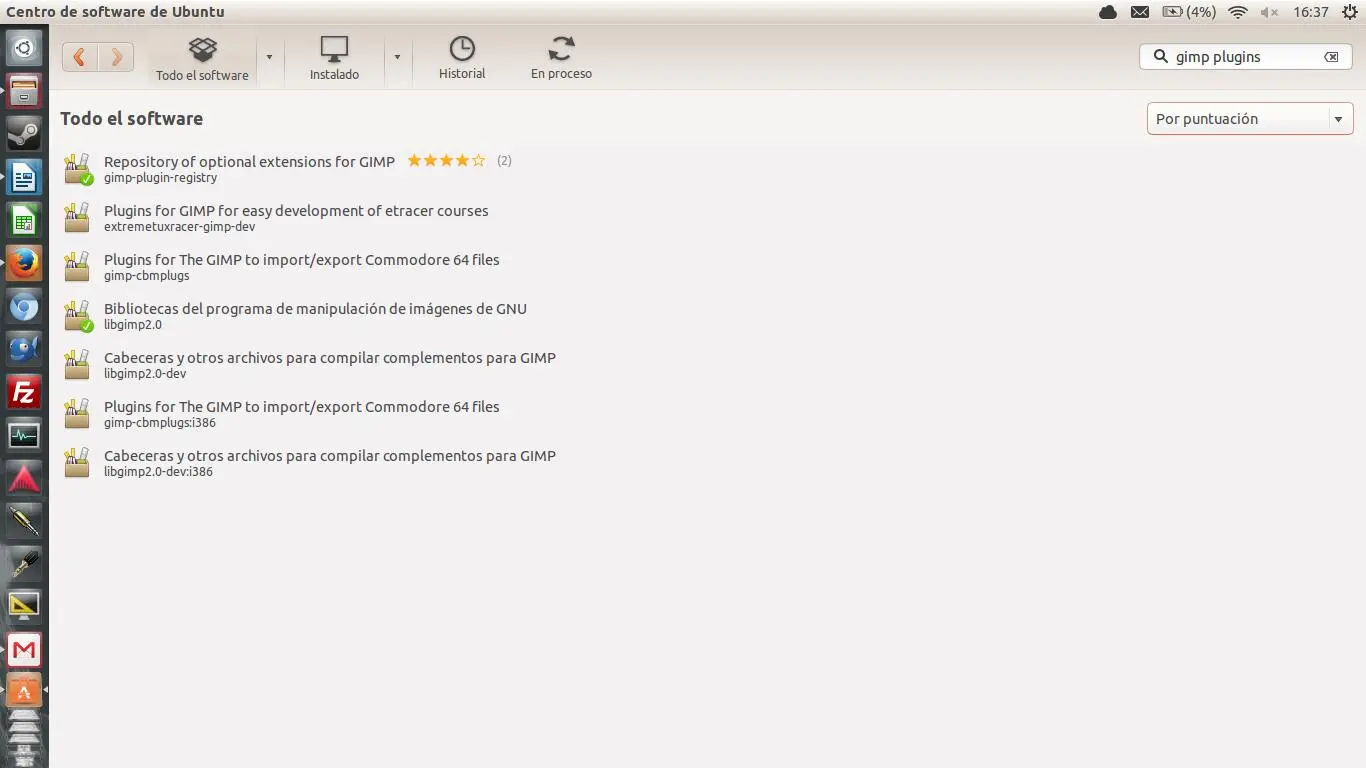Open System Monitor from the launcher
Screen dimensions: 1366x768
(x=24, y=435)
